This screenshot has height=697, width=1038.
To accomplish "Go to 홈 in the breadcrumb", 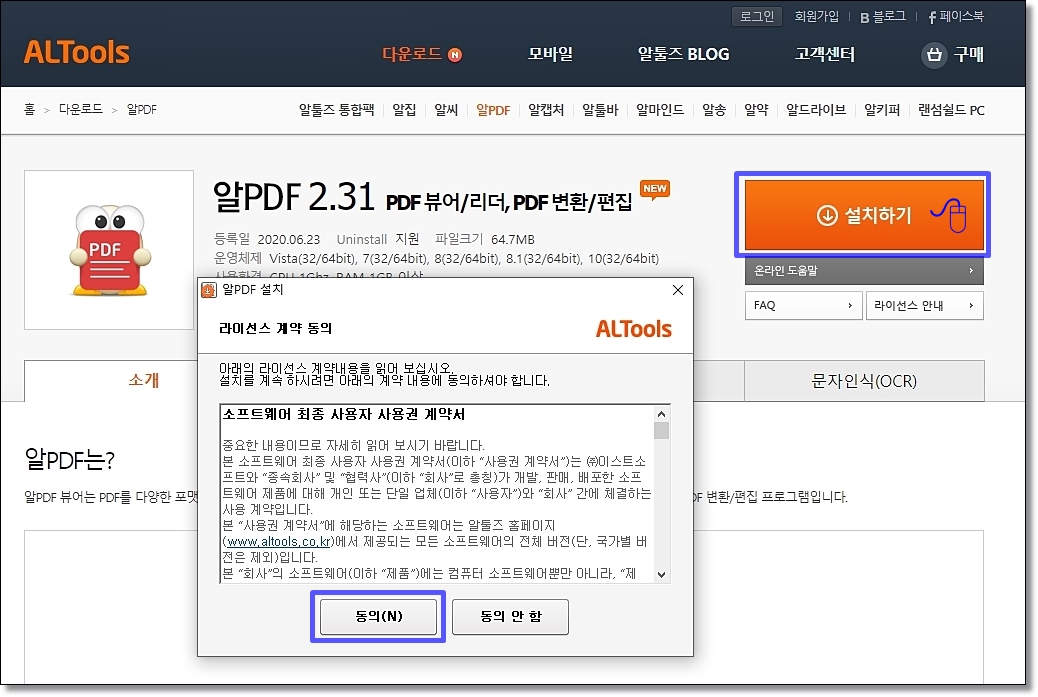I will coord(29,109).
